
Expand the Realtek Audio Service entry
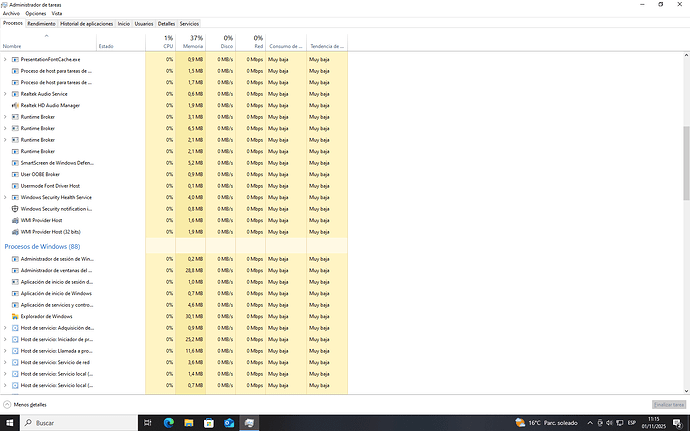pos(5,94)
